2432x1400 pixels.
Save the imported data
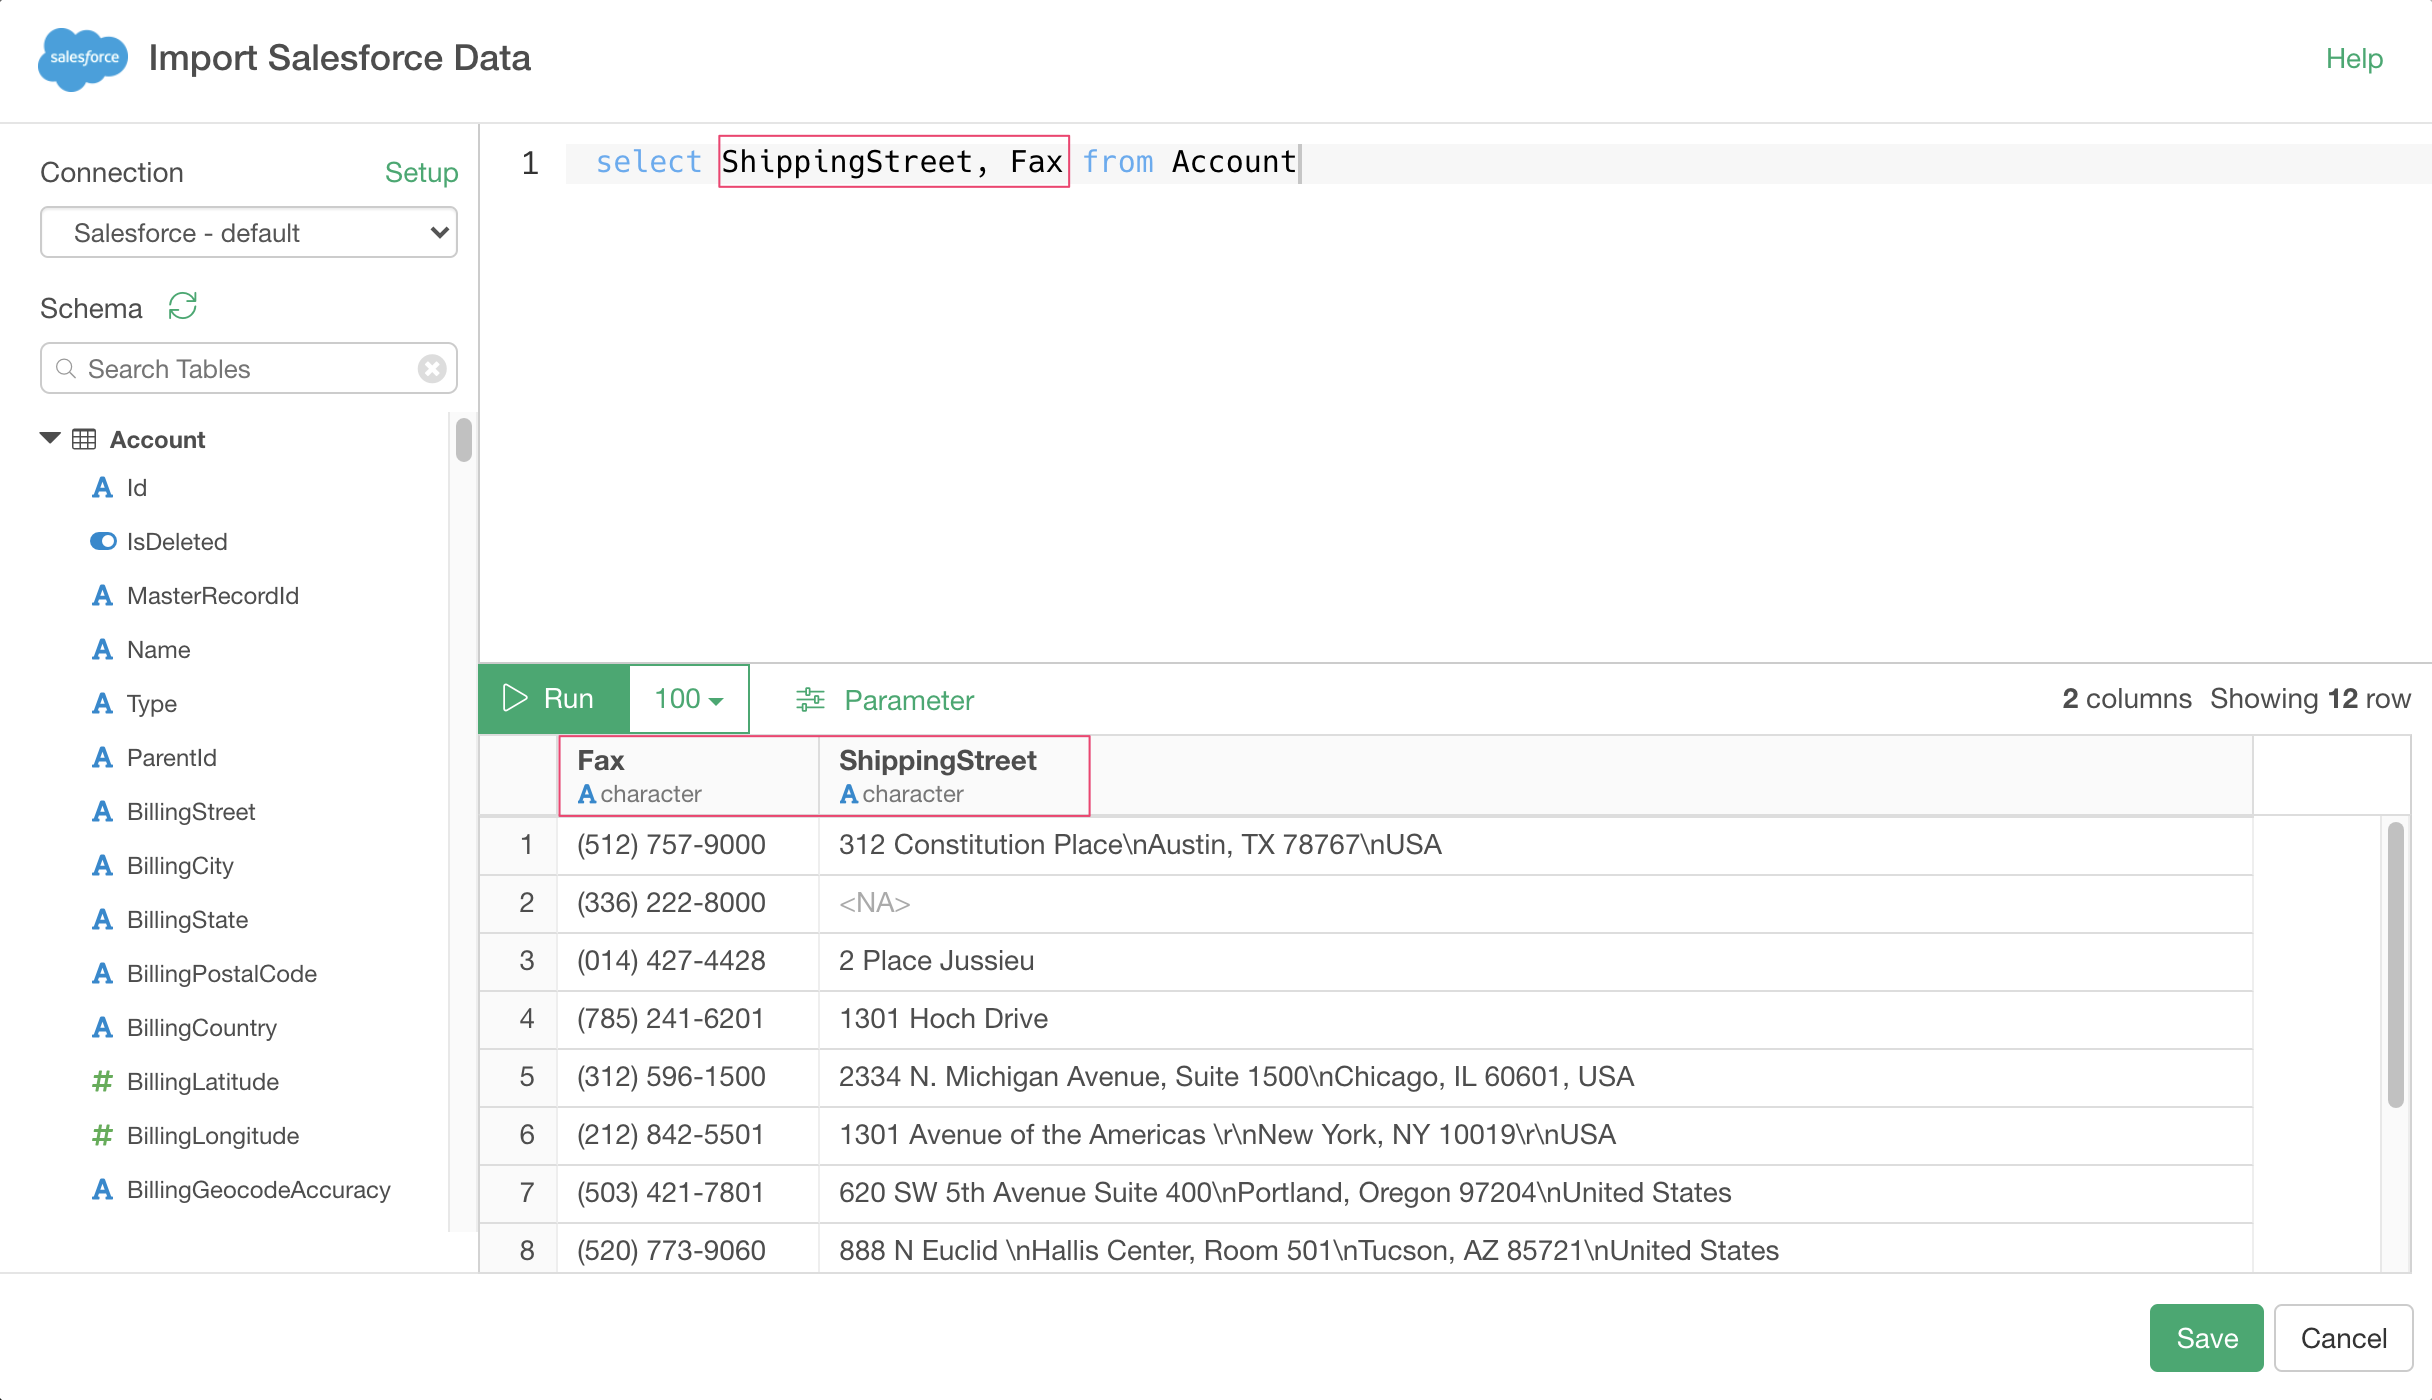(2206, 1338)
